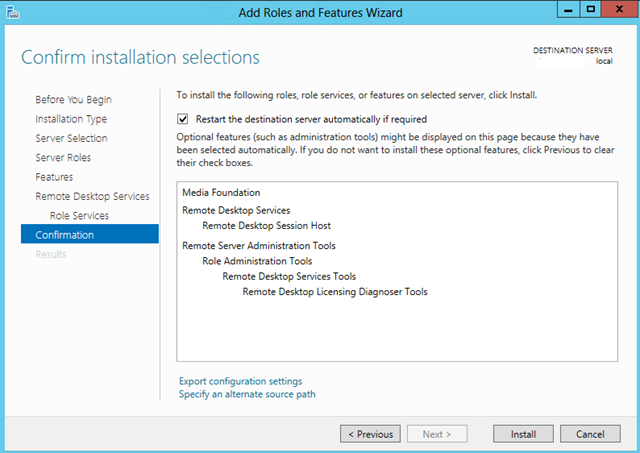Screen dimensions: 640x453
Task: Select the highlighted Confirmation step
Action: click(x=65, y=235)
